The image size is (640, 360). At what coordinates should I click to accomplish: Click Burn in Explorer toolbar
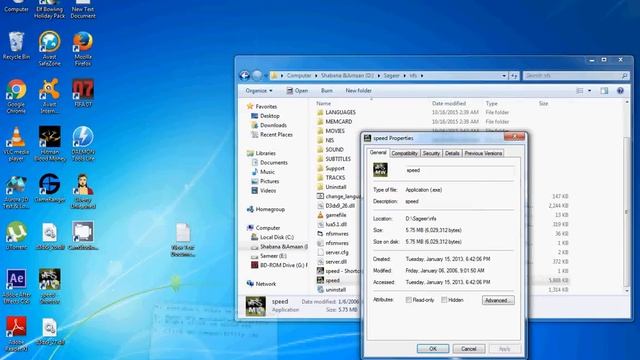click(327, 91)
